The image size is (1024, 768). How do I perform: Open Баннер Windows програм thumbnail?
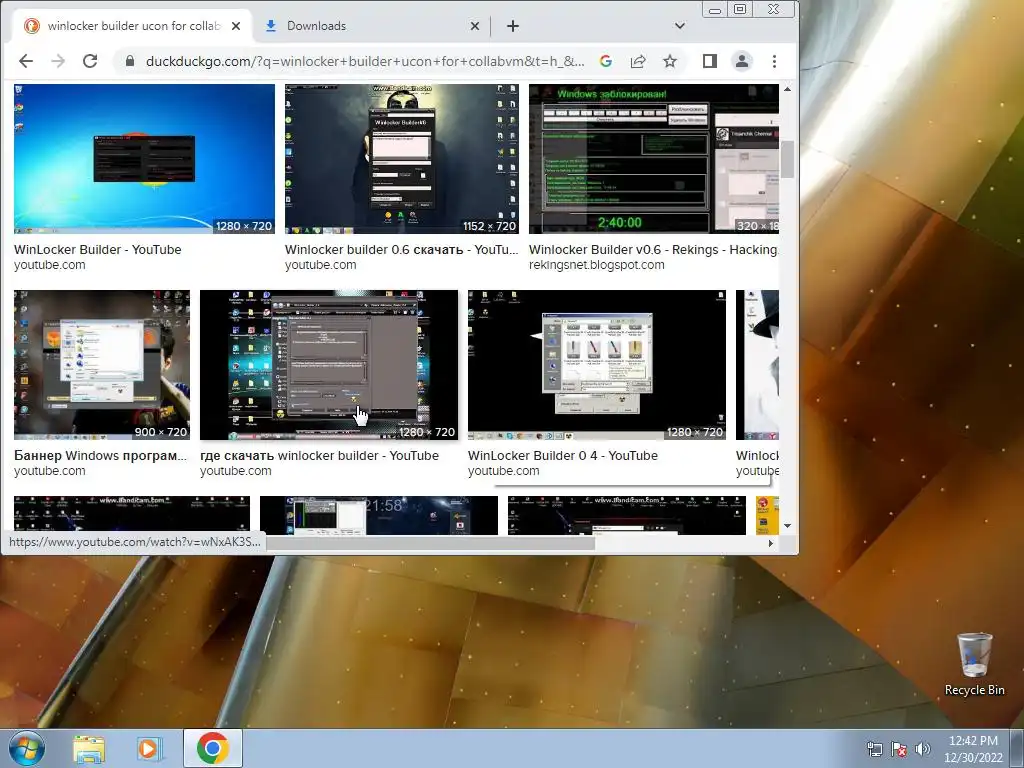click(102, 365)
